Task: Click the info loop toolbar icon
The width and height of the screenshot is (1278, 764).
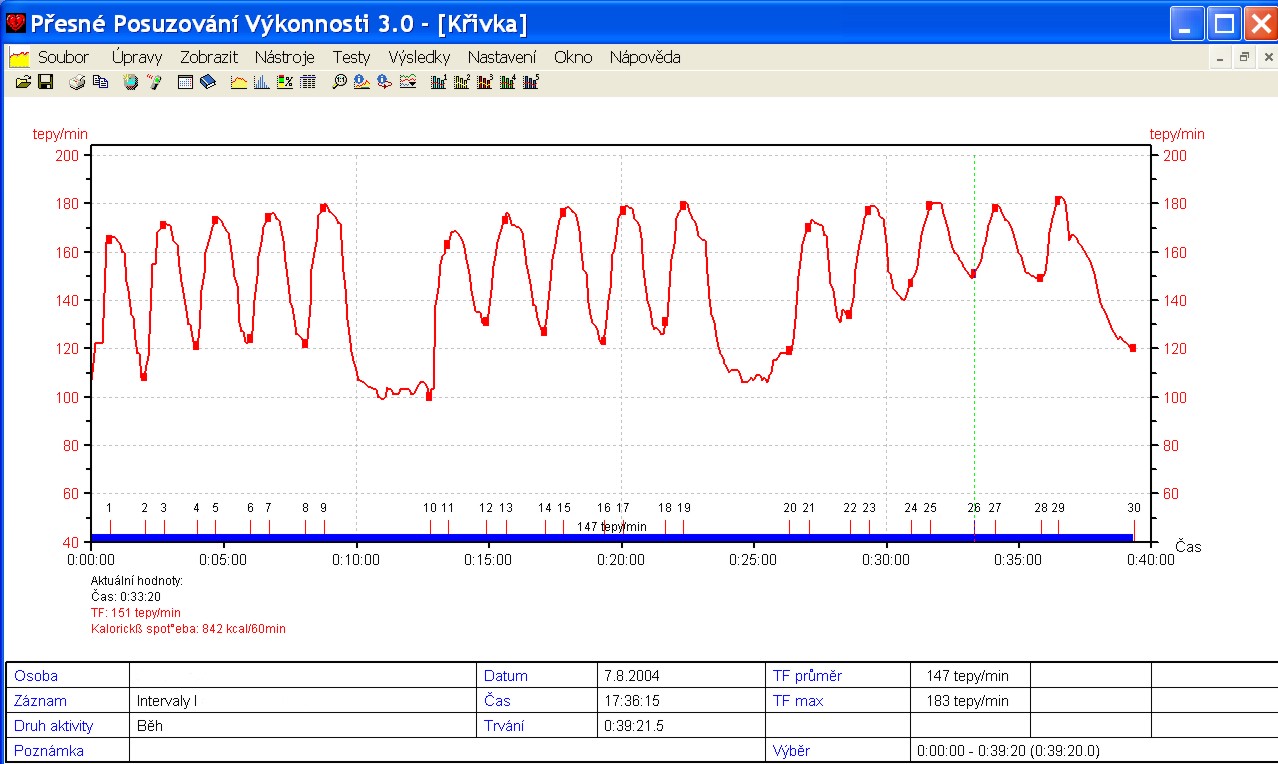Action: click(385, 82)
